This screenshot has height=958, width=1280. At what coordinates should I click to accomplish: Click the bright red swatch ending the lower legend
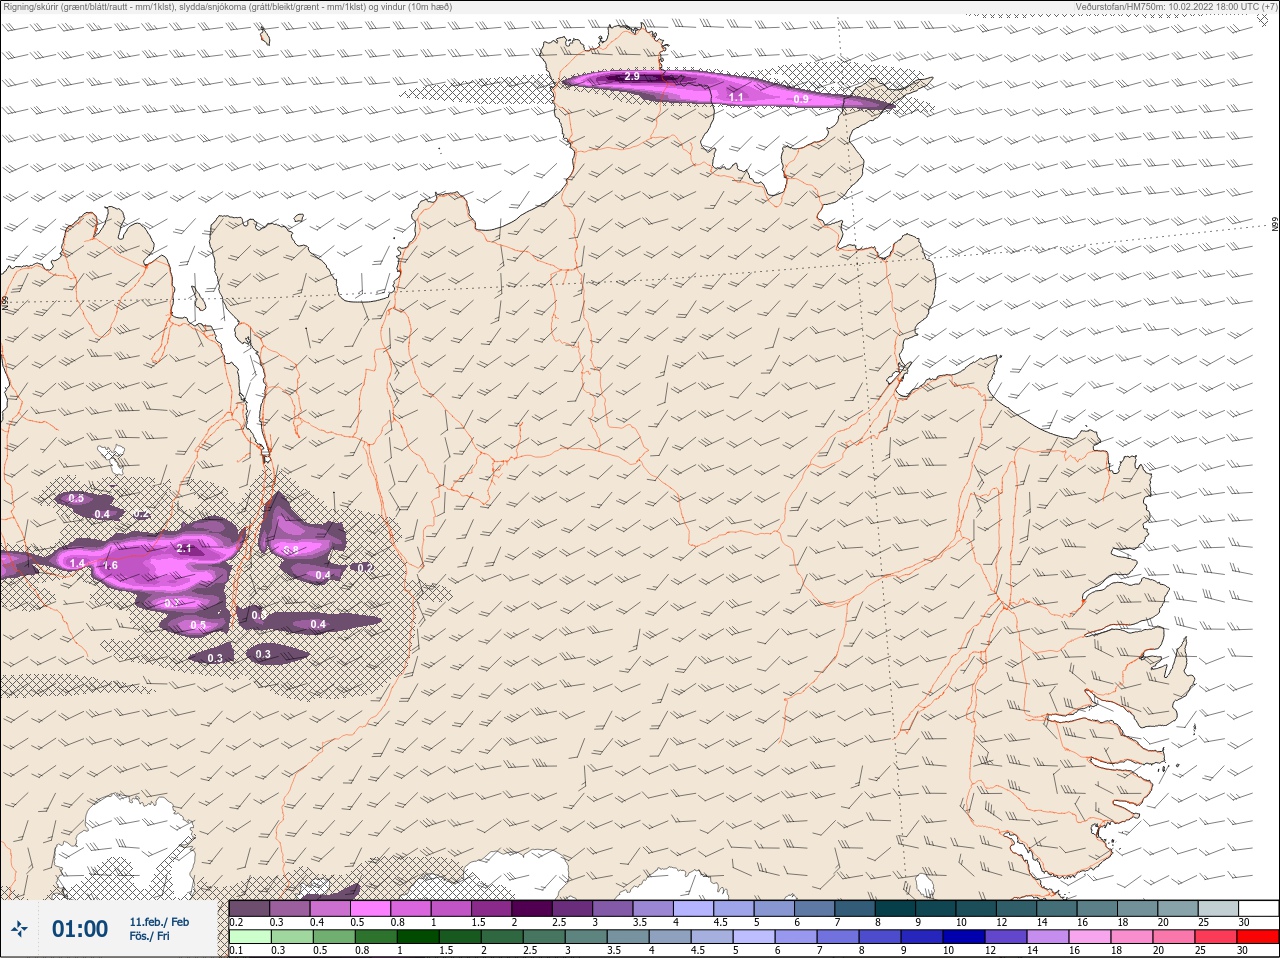click(1258, 937)
